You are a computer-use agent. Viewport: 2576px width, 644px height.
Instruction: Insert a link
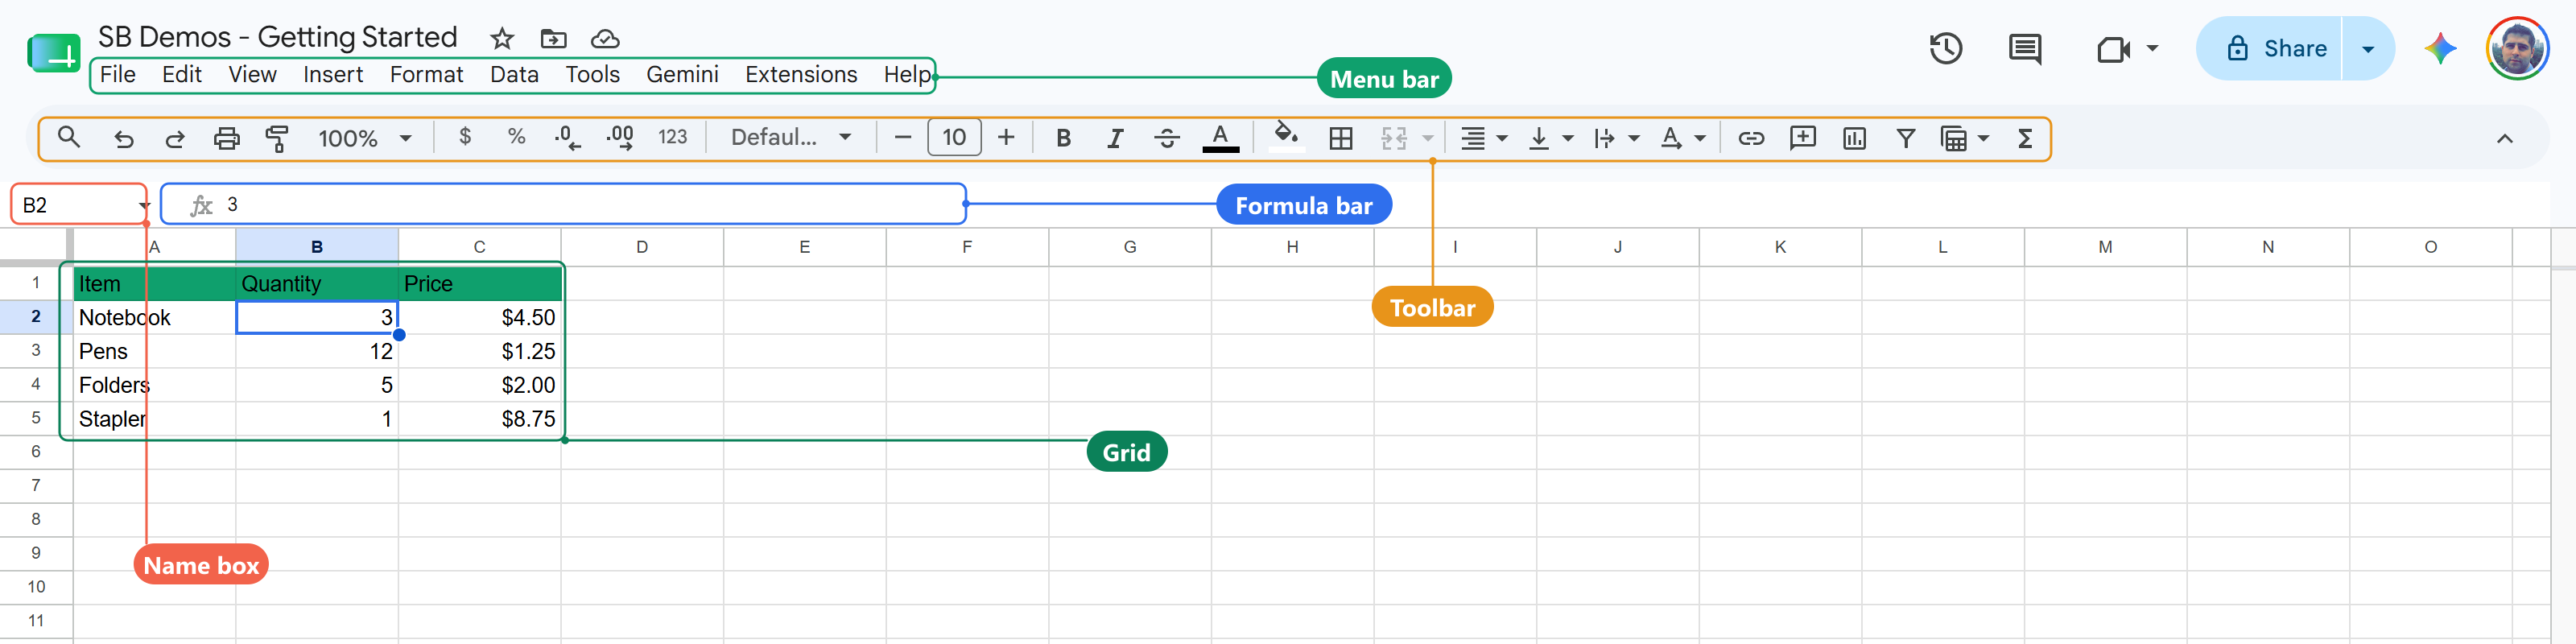click(1751, 138)
